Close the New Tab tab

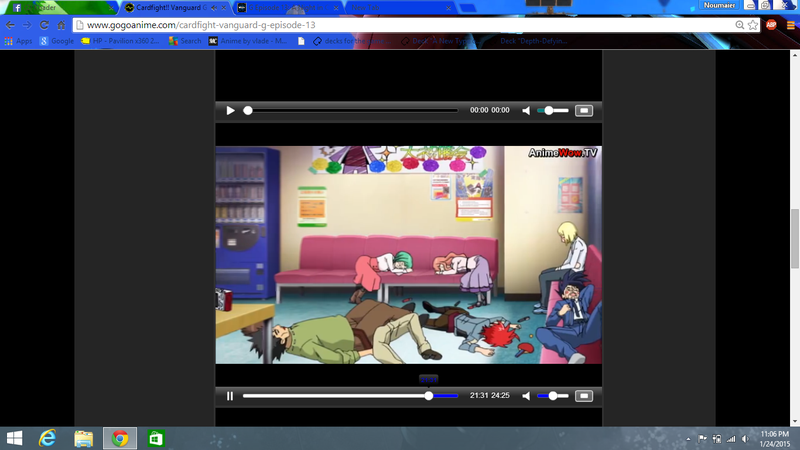448,8
